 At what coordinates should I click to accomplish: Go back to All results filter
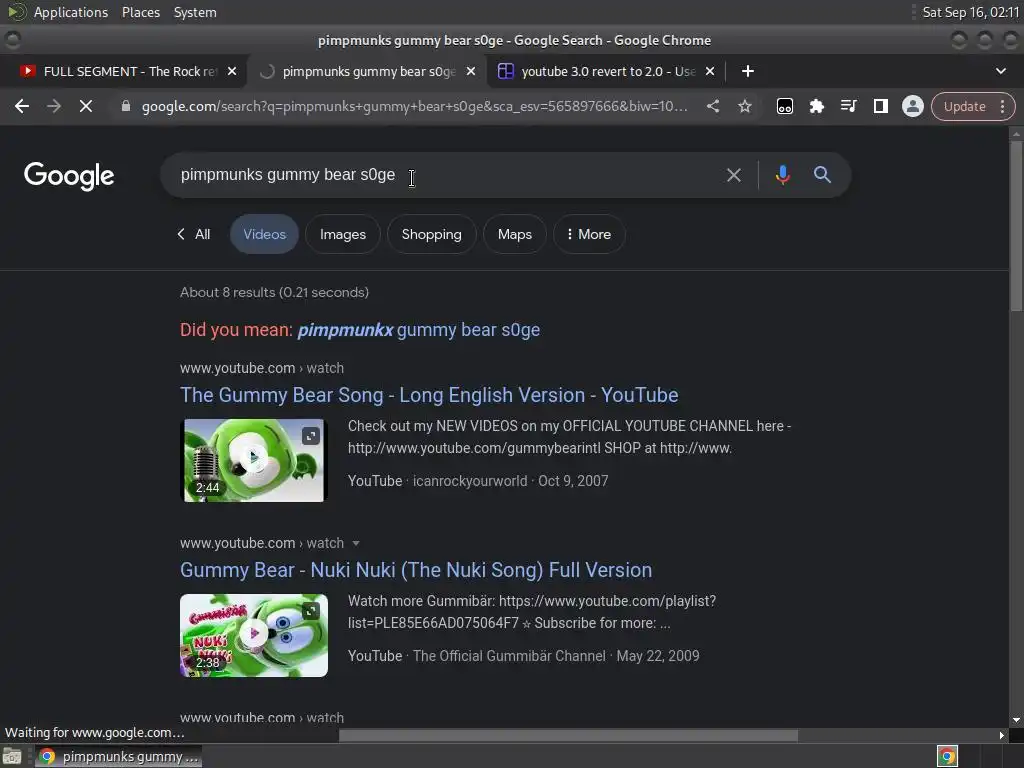194,234
